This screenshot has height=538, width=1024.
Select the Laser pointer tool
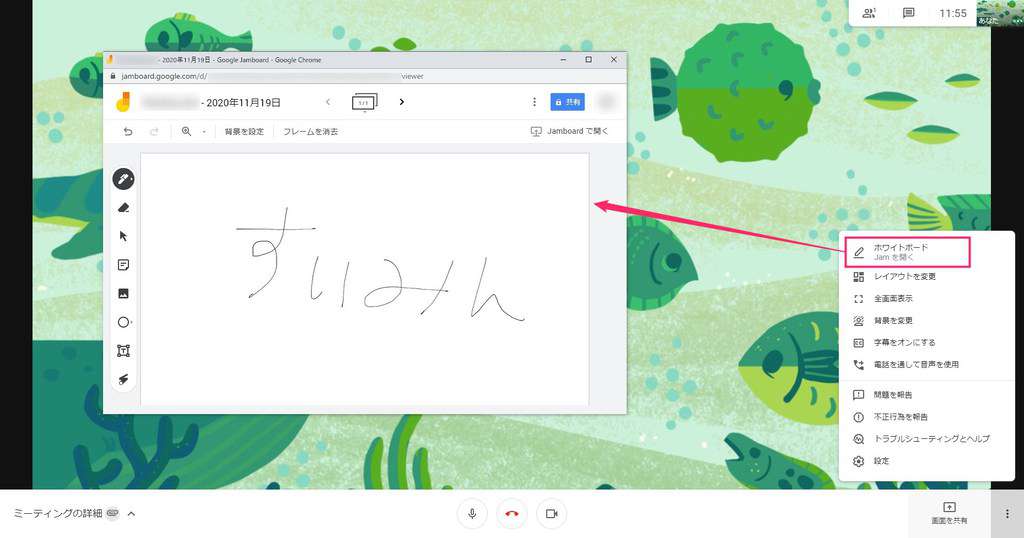pyautogui.click(x=123, y=379)
